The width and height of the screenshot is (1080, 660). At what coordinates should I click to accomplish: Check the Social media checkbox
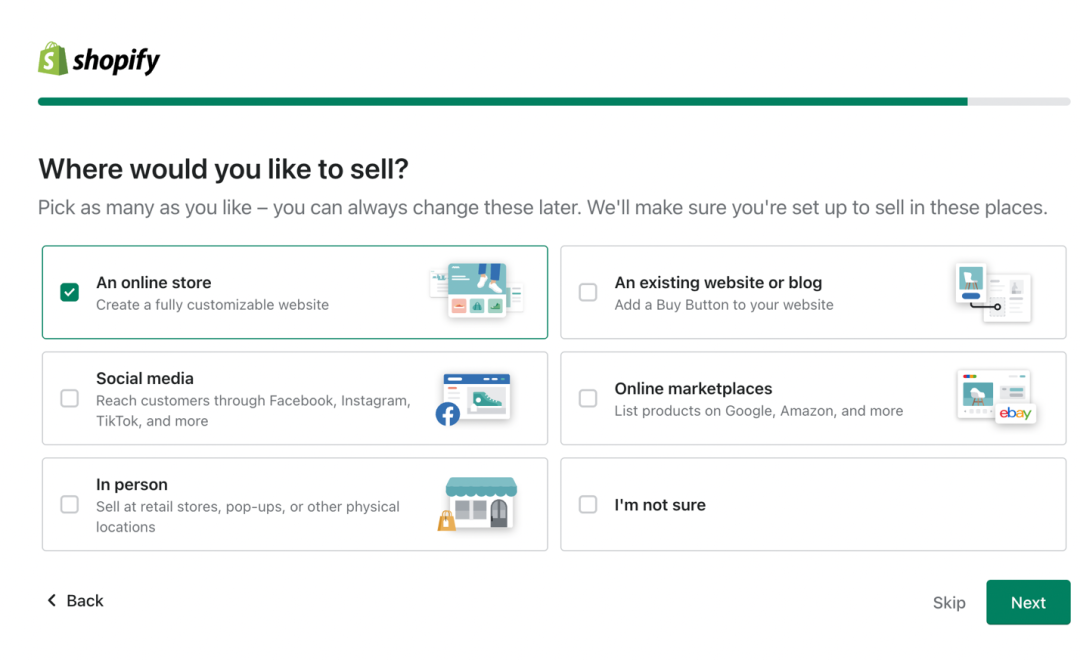click(x=69, y=398)
